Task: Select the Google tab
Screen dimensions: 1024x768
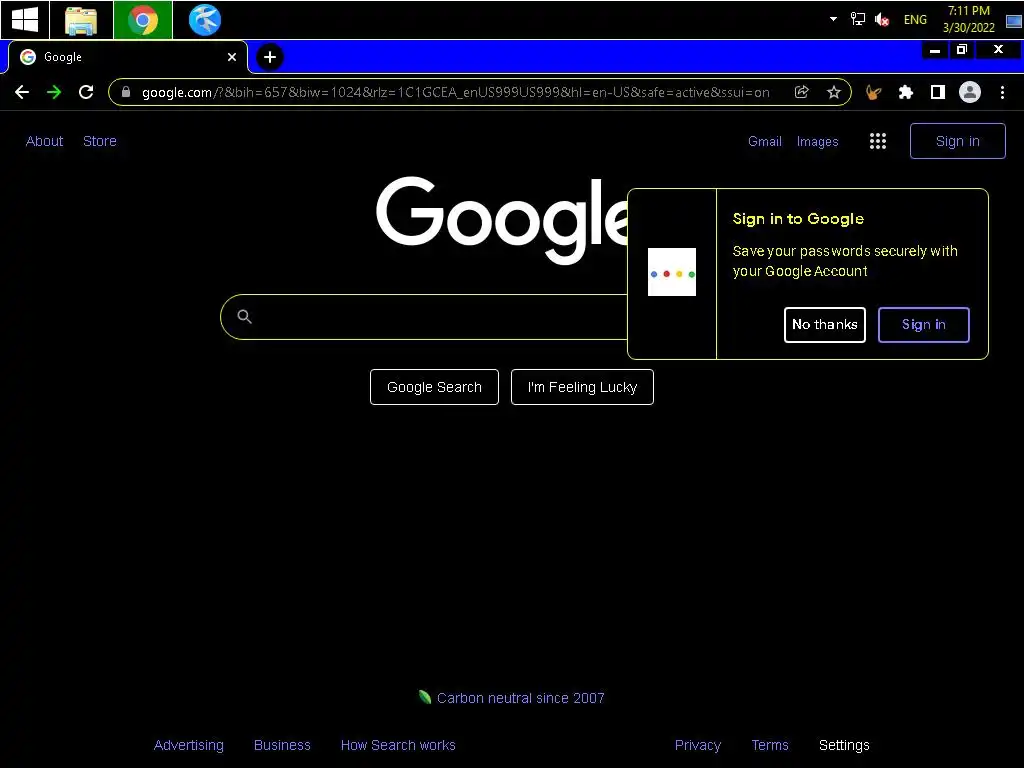Action: [x=127, y=57]
